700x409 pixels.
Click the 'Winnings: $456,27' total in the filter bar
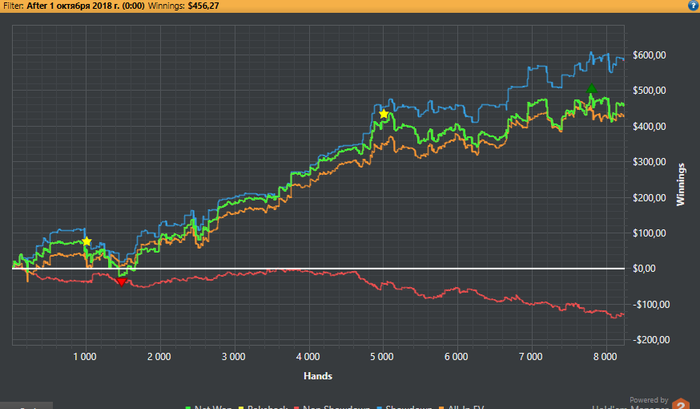[183, 6]
